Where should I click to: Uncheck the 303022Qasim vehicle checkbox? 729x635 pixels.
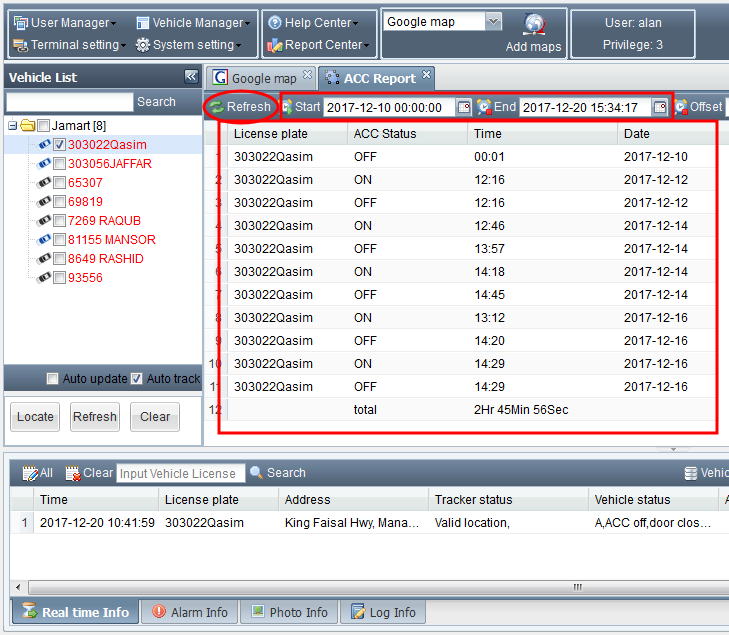(59, 145)
